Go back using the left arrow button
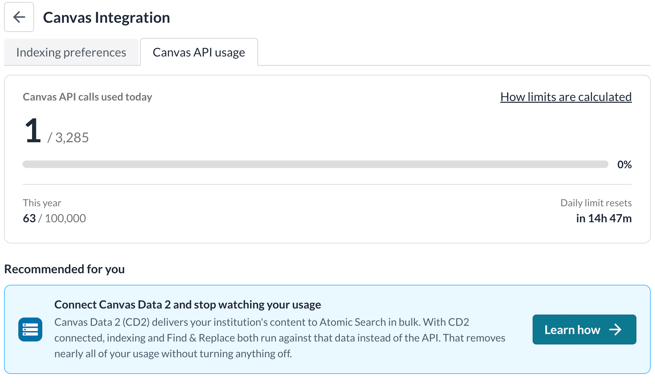655x384 pixels. [x=19, y=17]
